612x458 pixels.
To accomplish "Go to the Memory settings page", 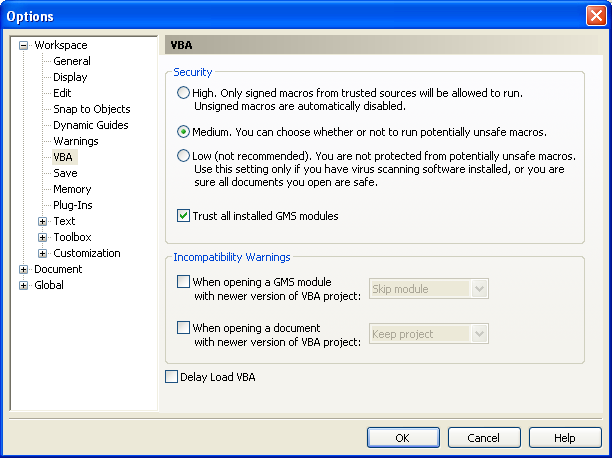I will [x=72, y=189].
